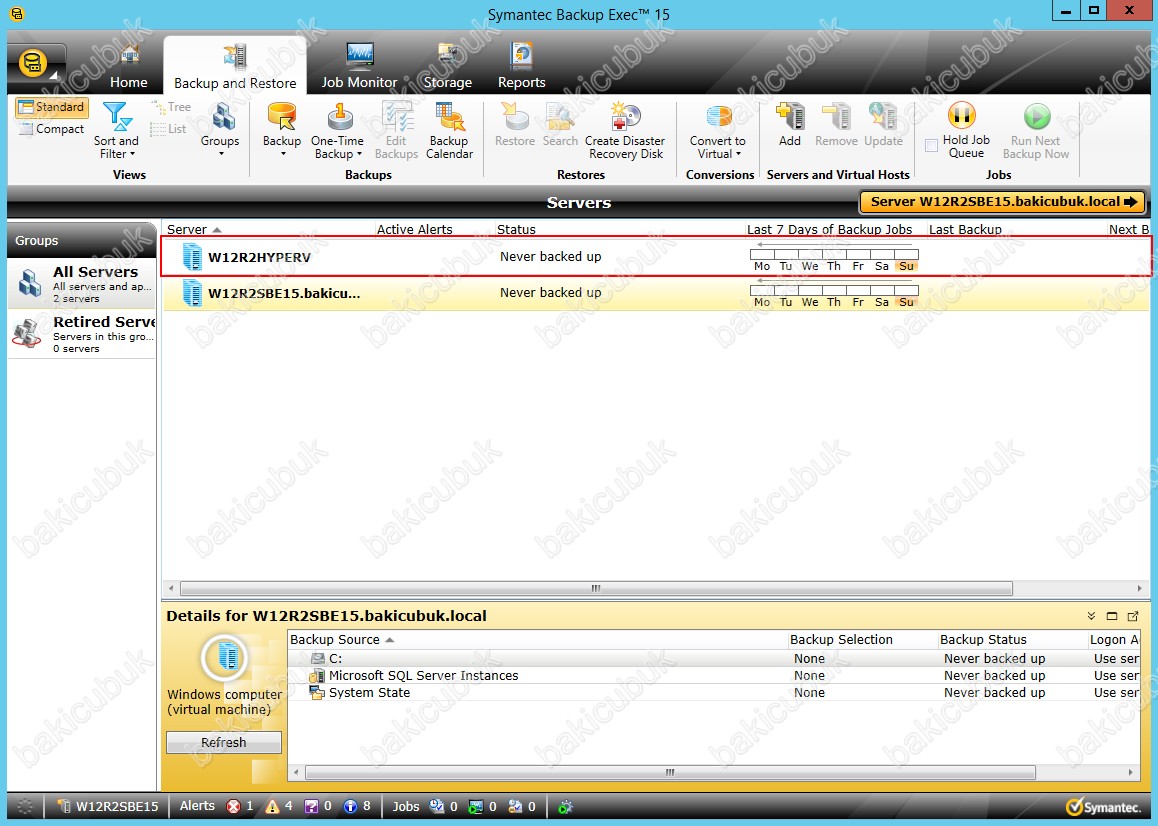
Task: Click the Hold Job Queue pause icon
Action: click(962, 116)
